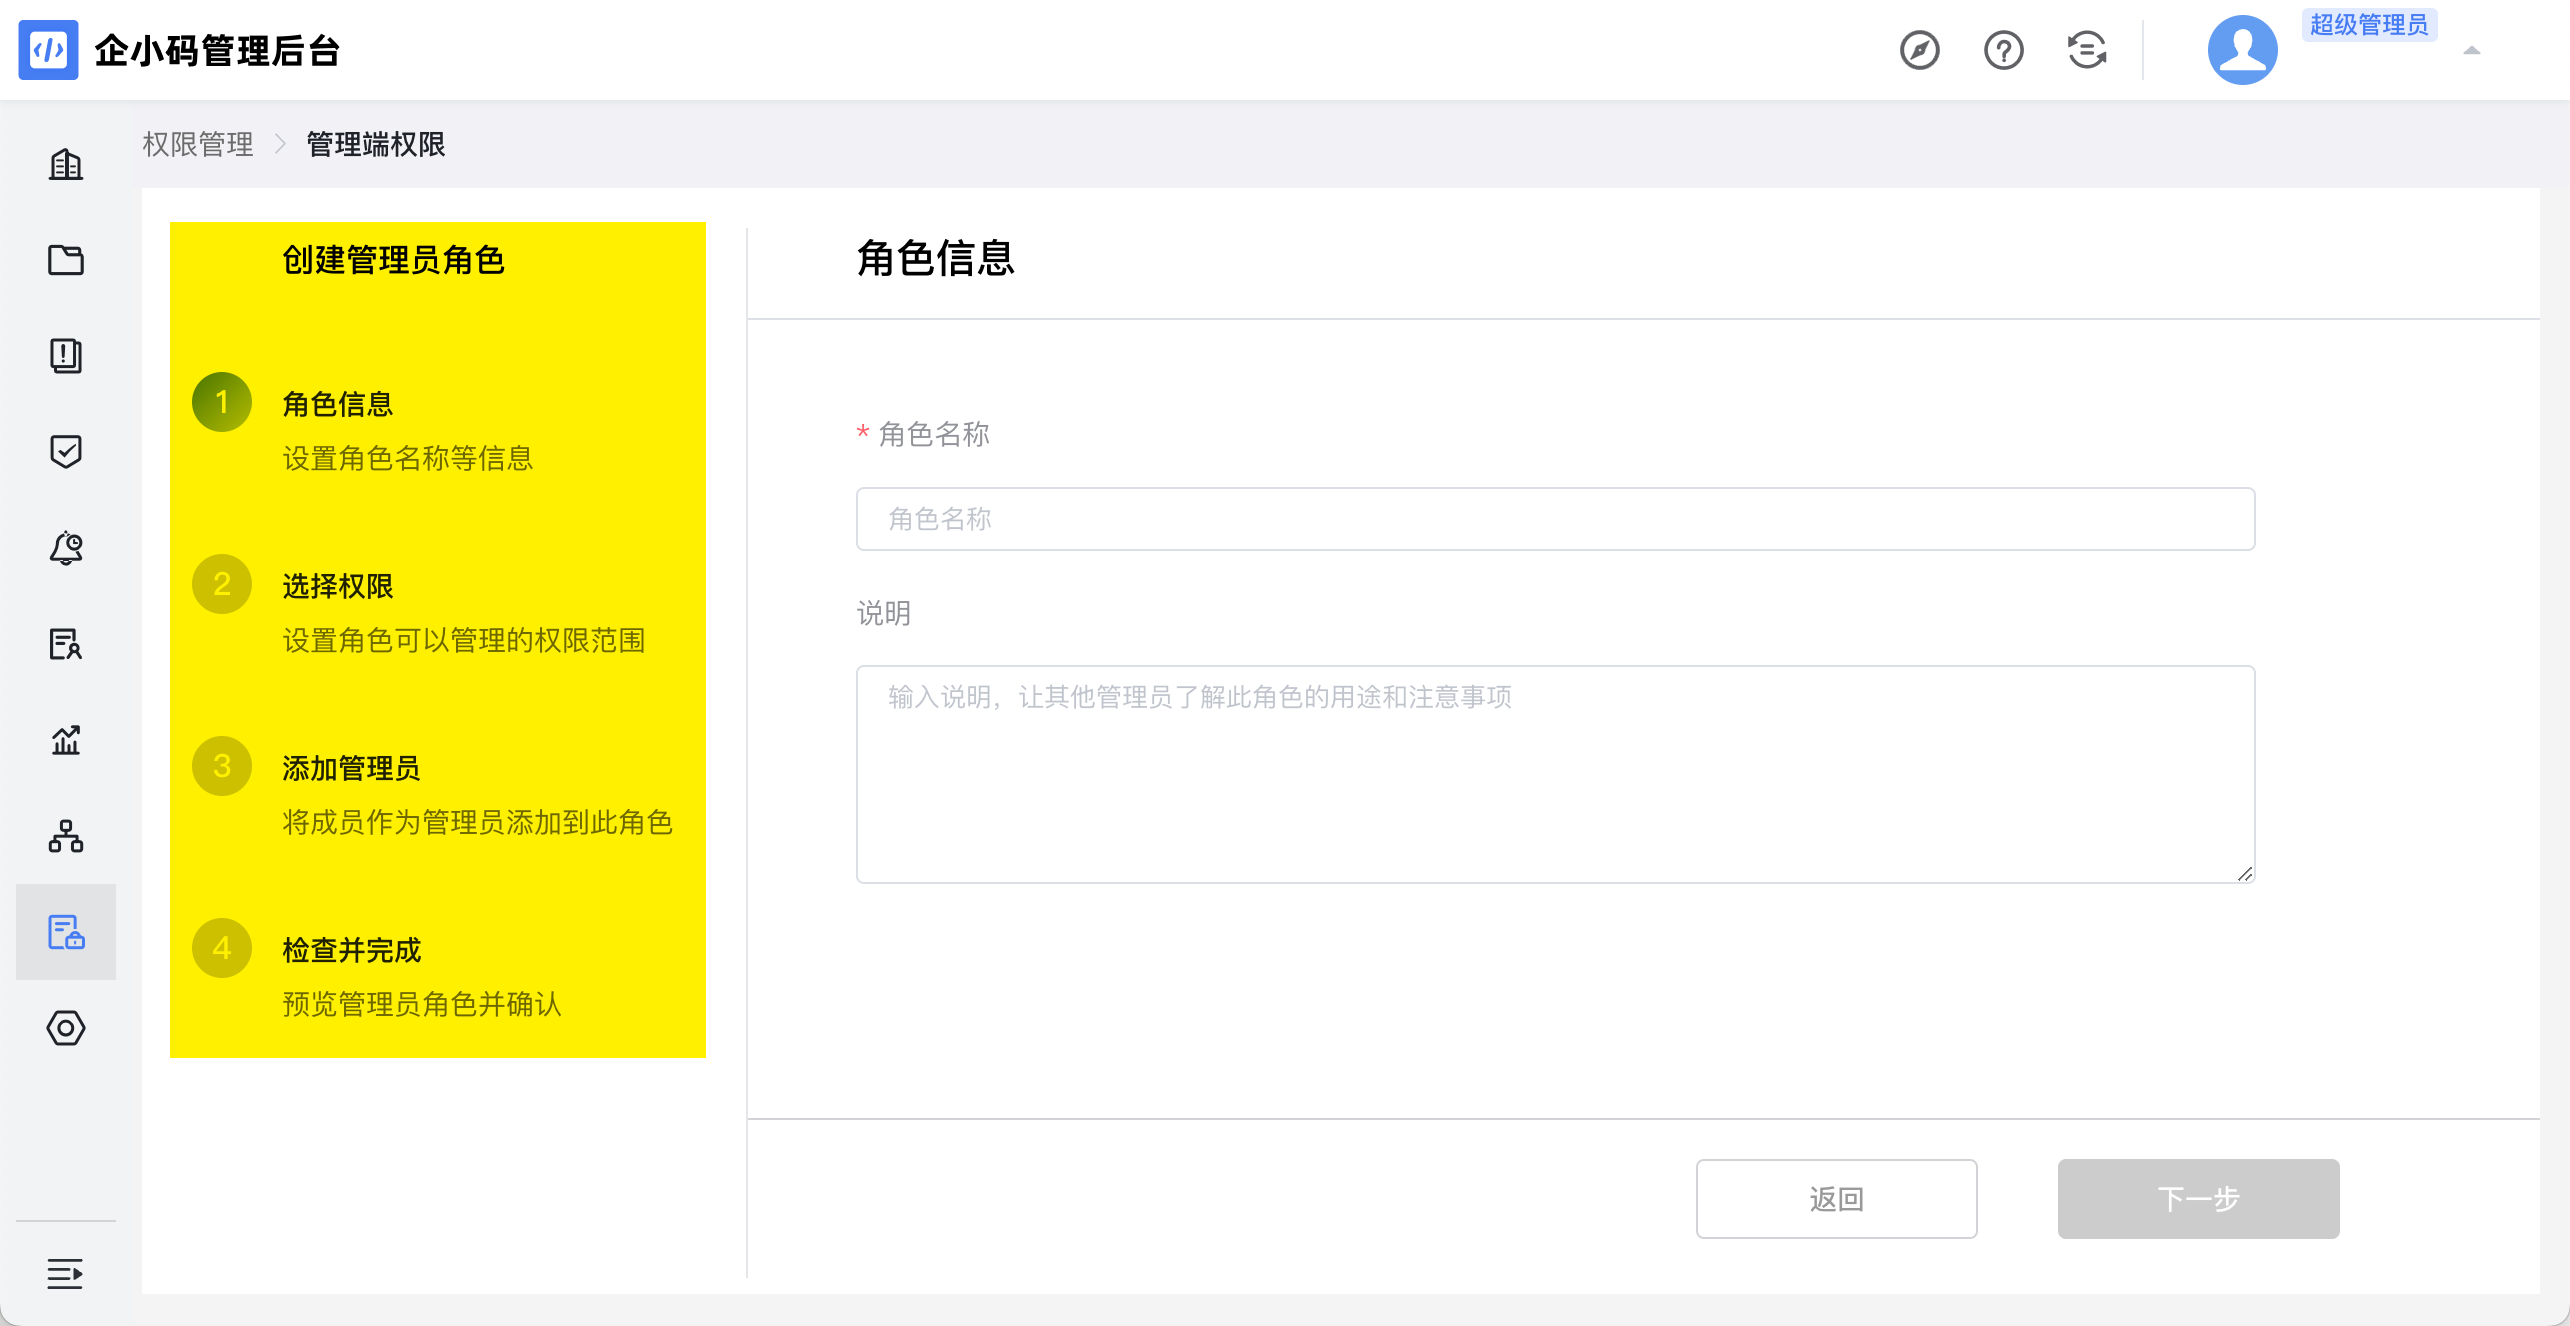Click the 超级管理员 label
The image size is (2570, 1326).
pyautogui.click(x=2369, y=25)
